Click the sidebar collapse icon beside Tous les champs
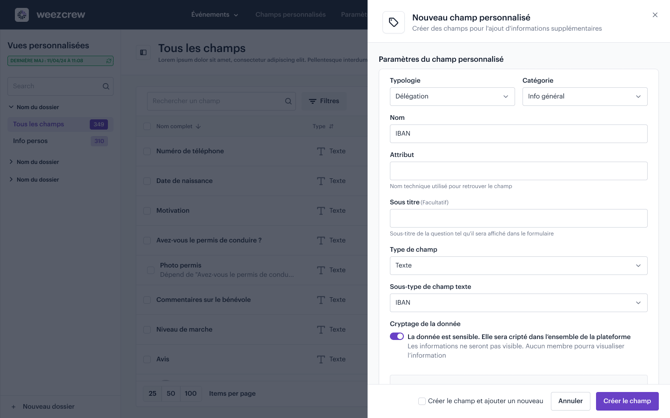This screenshot has height=418, width=670. 143,52
